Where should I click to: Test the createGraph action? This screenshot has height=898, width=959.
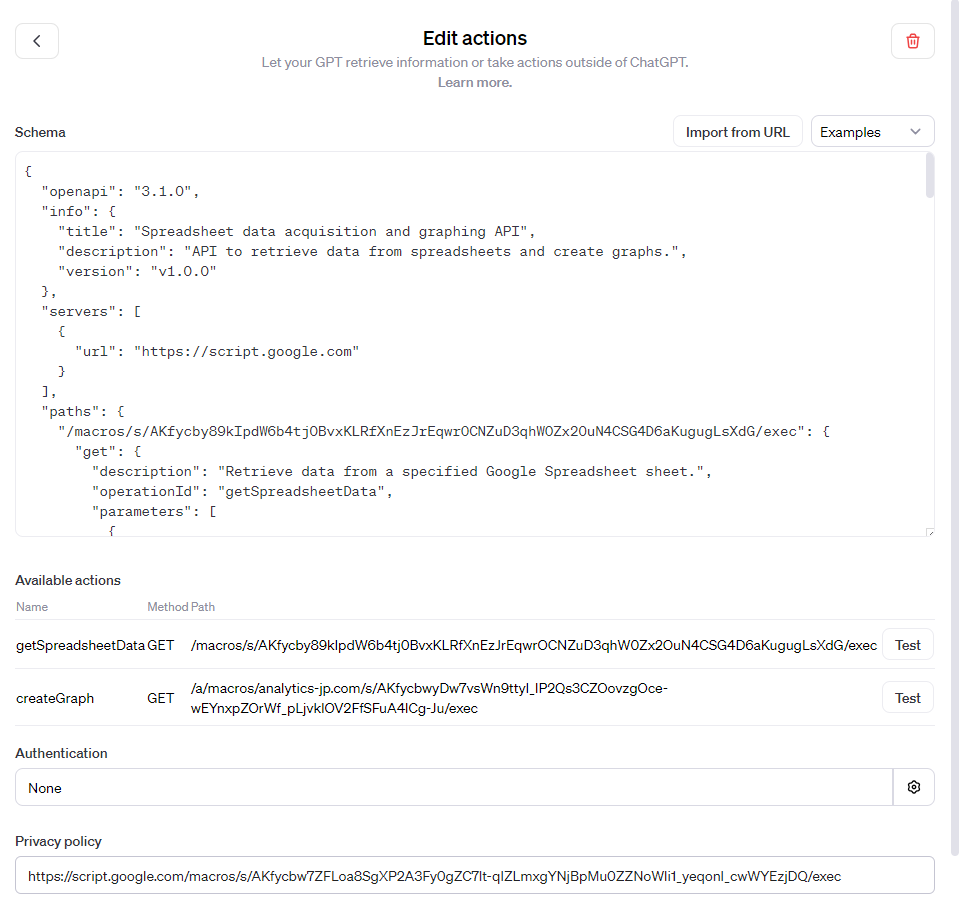point(907,697)
